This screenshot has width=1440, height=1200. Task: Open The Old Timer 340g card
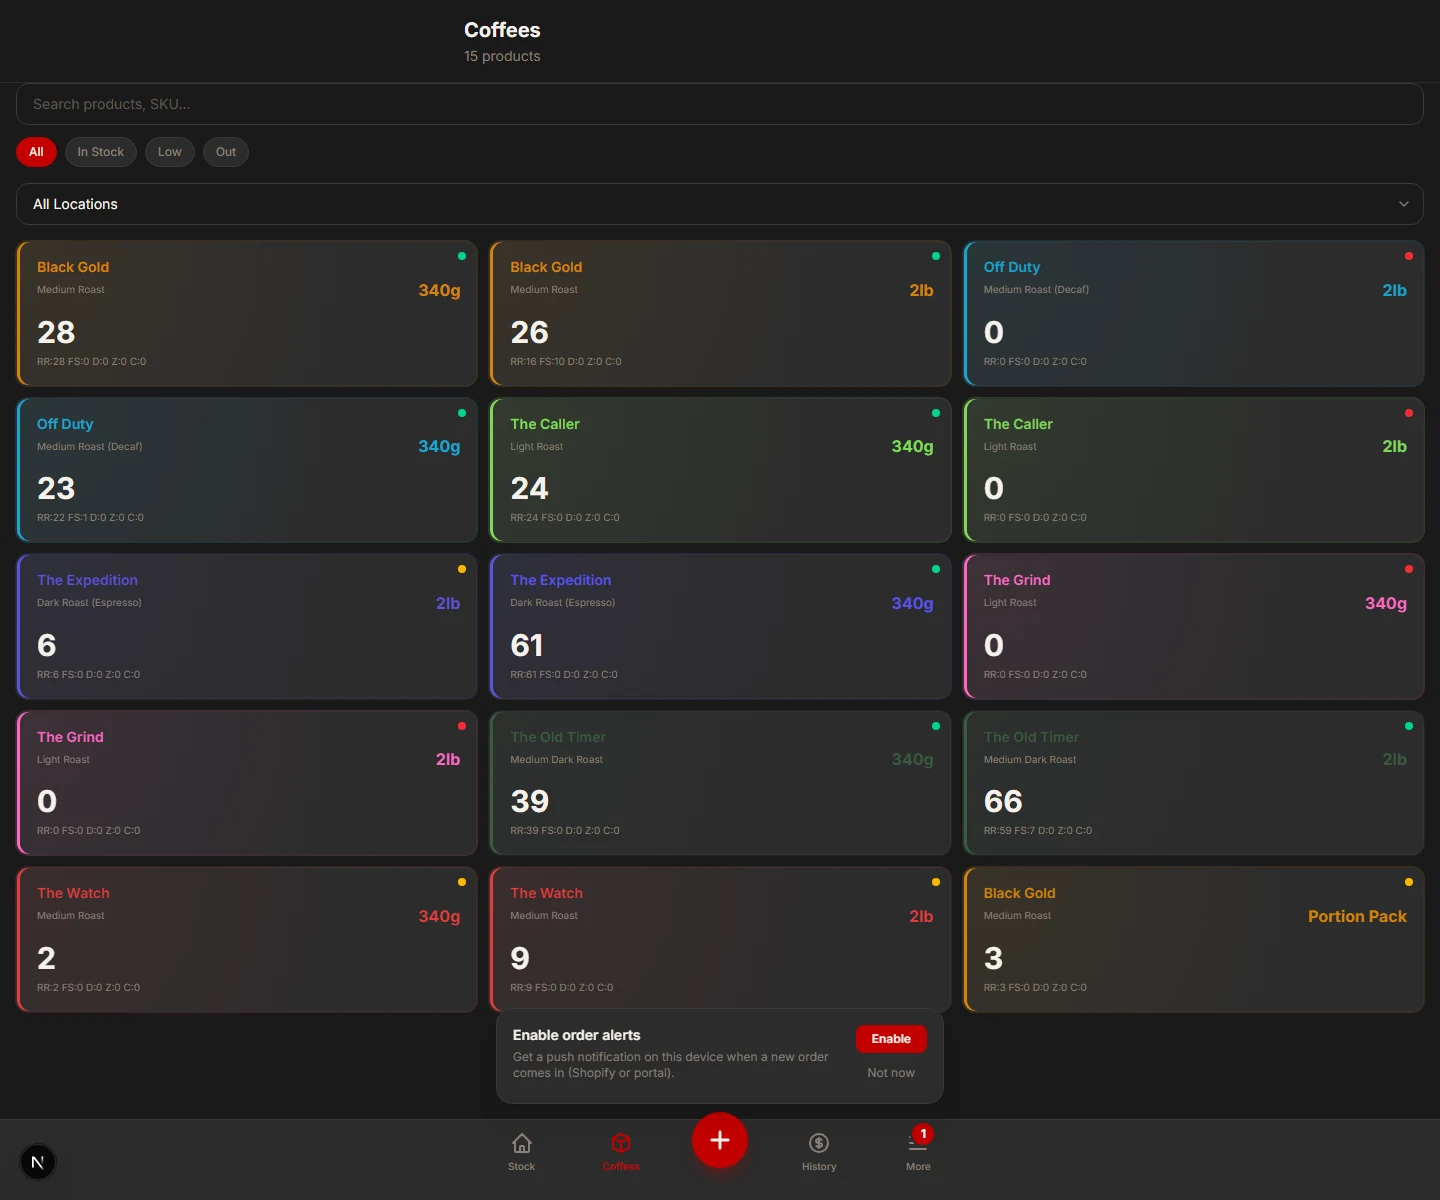point(720,783)
